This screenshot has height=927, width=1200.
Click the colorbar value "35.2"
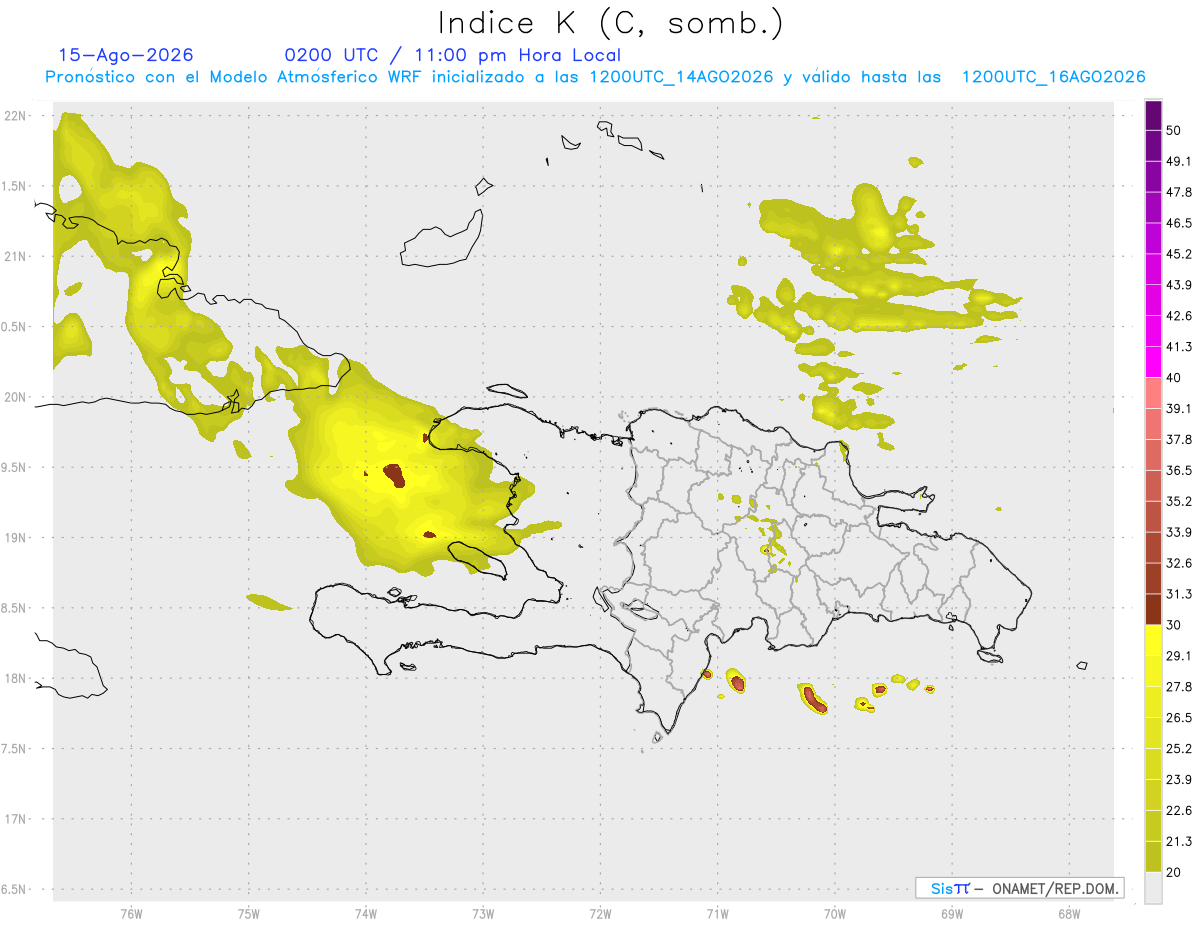(x=1178, y=501)
